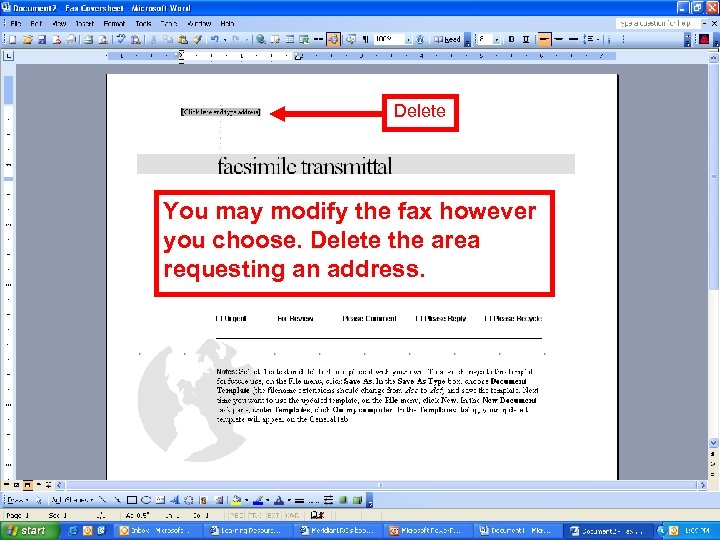Click the Research icon in the toolbar
This screenshot has width=720, height=540.
[135, 40]
